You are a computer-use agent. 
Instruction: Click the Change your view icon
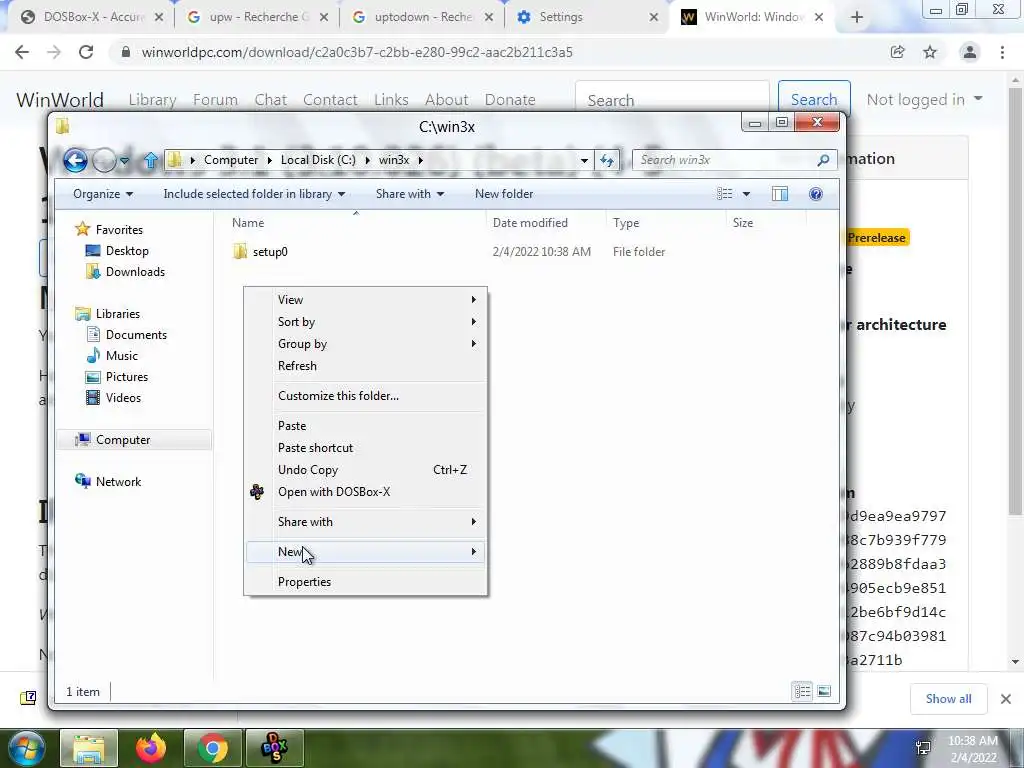pos(724,194)
